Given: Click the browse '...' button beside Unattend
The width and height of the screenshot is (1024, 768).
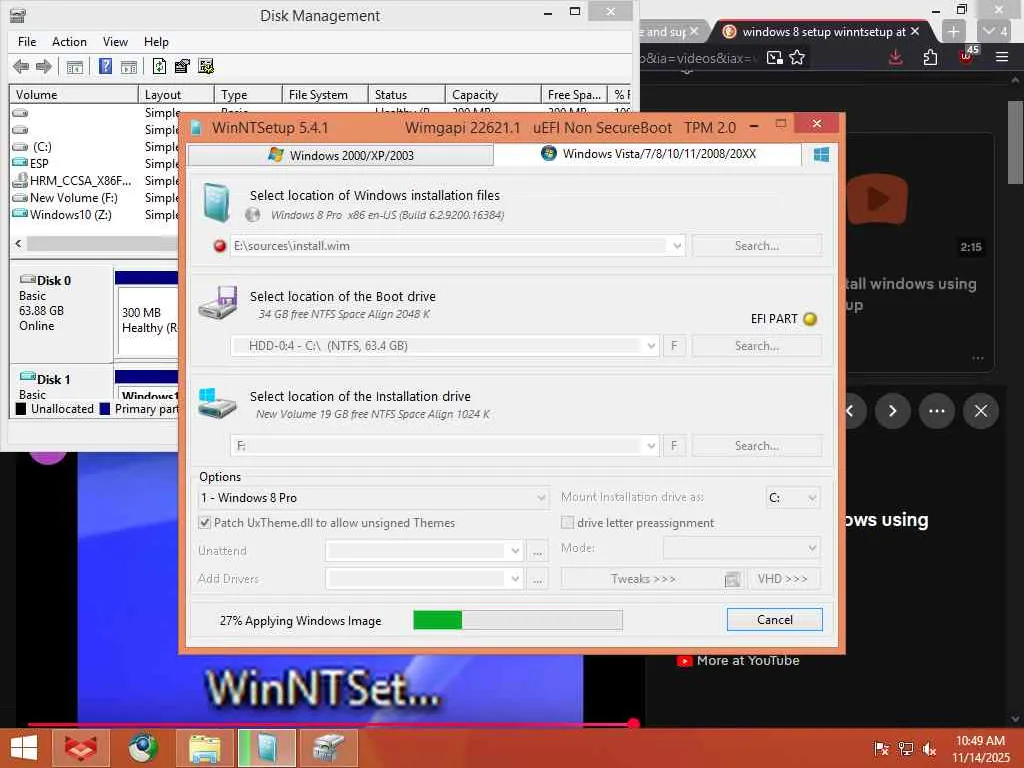Looking at the screenshot, I should 537,552.
